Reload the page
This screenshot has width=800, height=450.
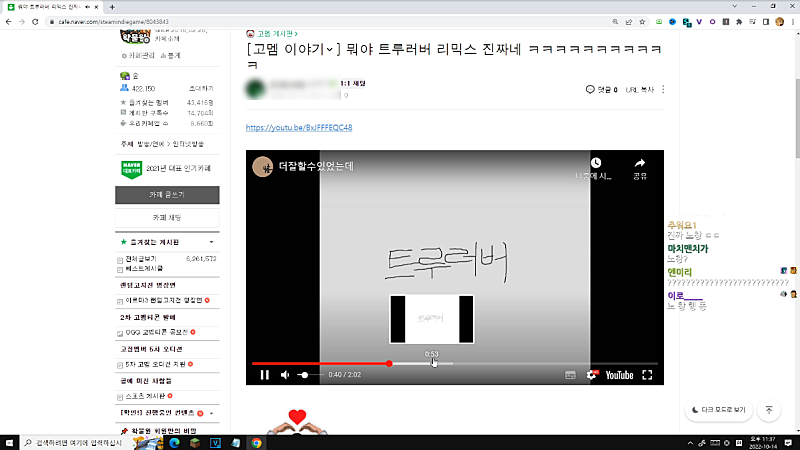35,22
